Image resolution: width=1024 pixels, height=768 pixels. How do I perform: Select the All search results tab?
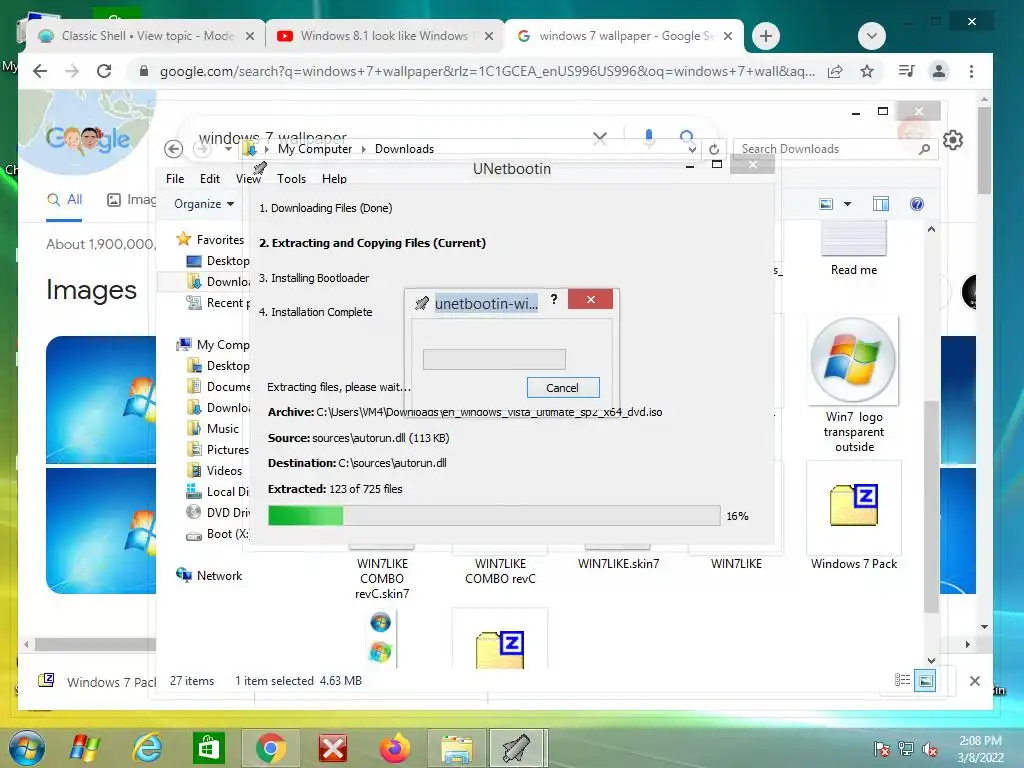point(65,199)
